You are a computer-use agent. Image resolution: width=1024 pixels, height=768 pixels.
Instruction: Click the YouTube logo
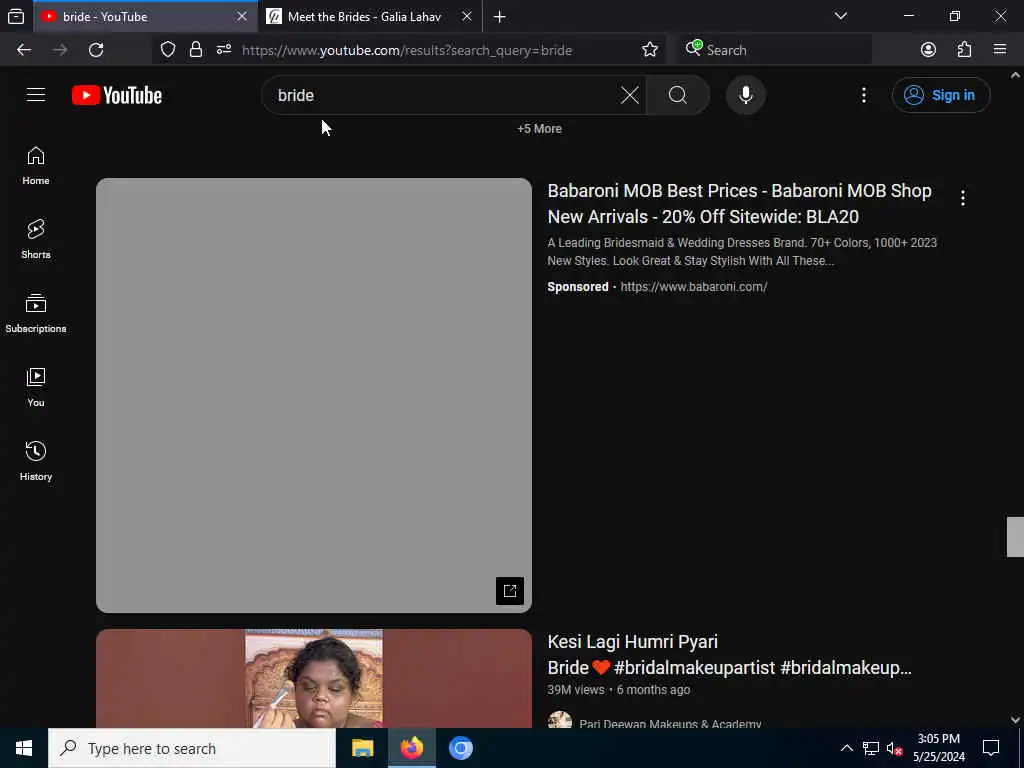(x=117, y=95)
